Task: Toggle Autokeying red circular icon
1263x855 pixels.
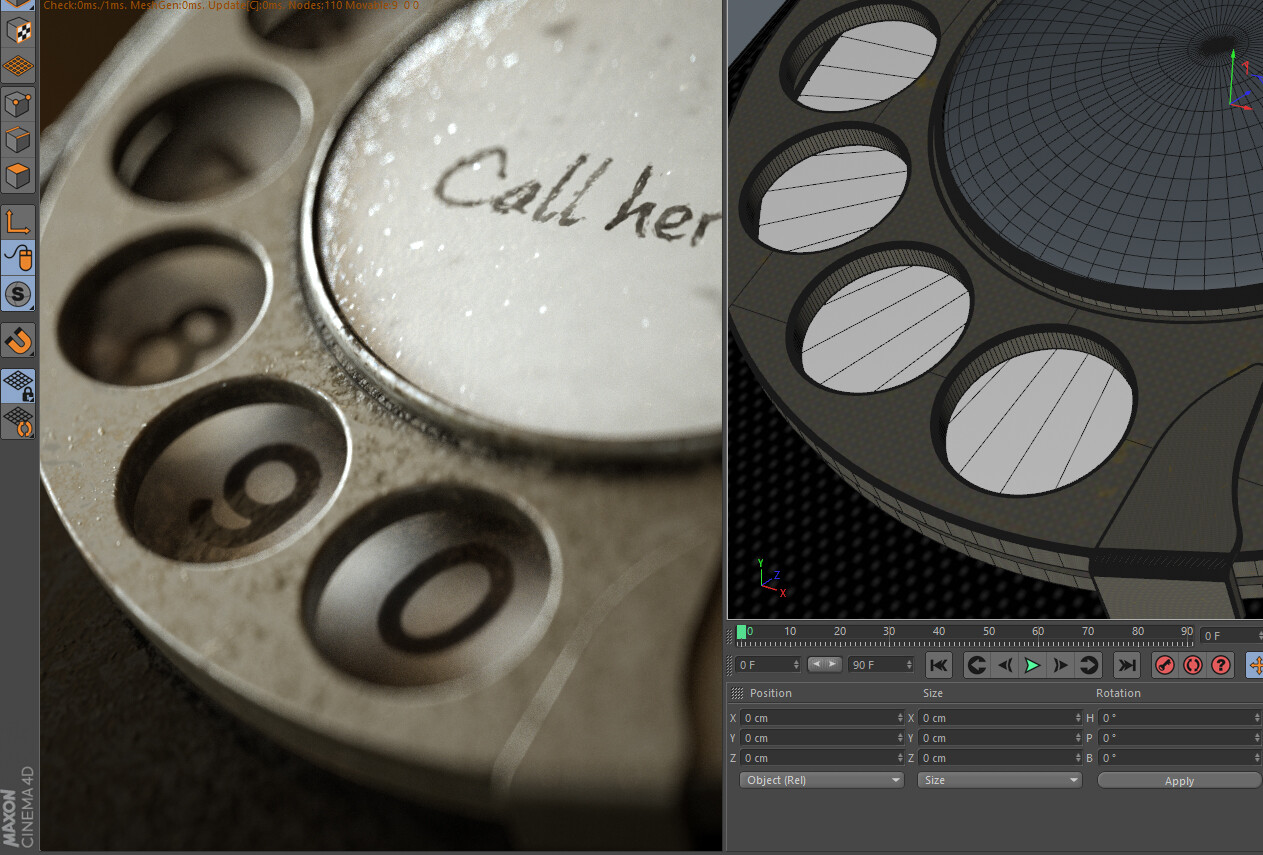Action: pos(1193,665)
